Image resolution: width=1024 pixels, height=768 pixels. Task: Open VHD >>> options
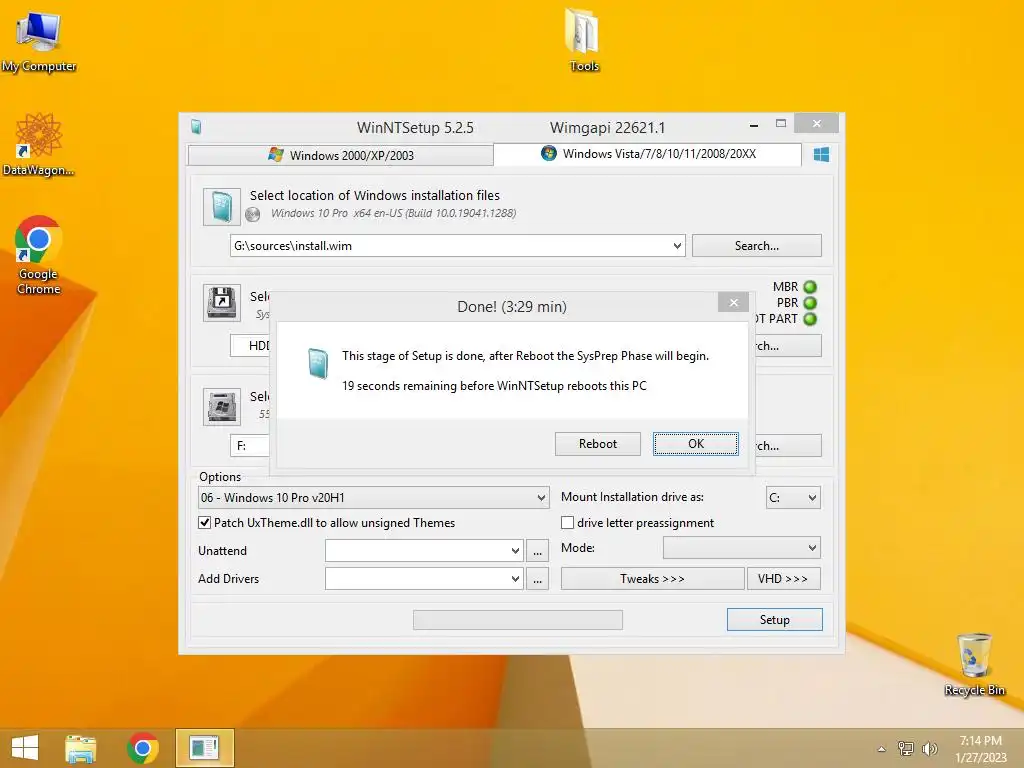[x=783, y=579]
